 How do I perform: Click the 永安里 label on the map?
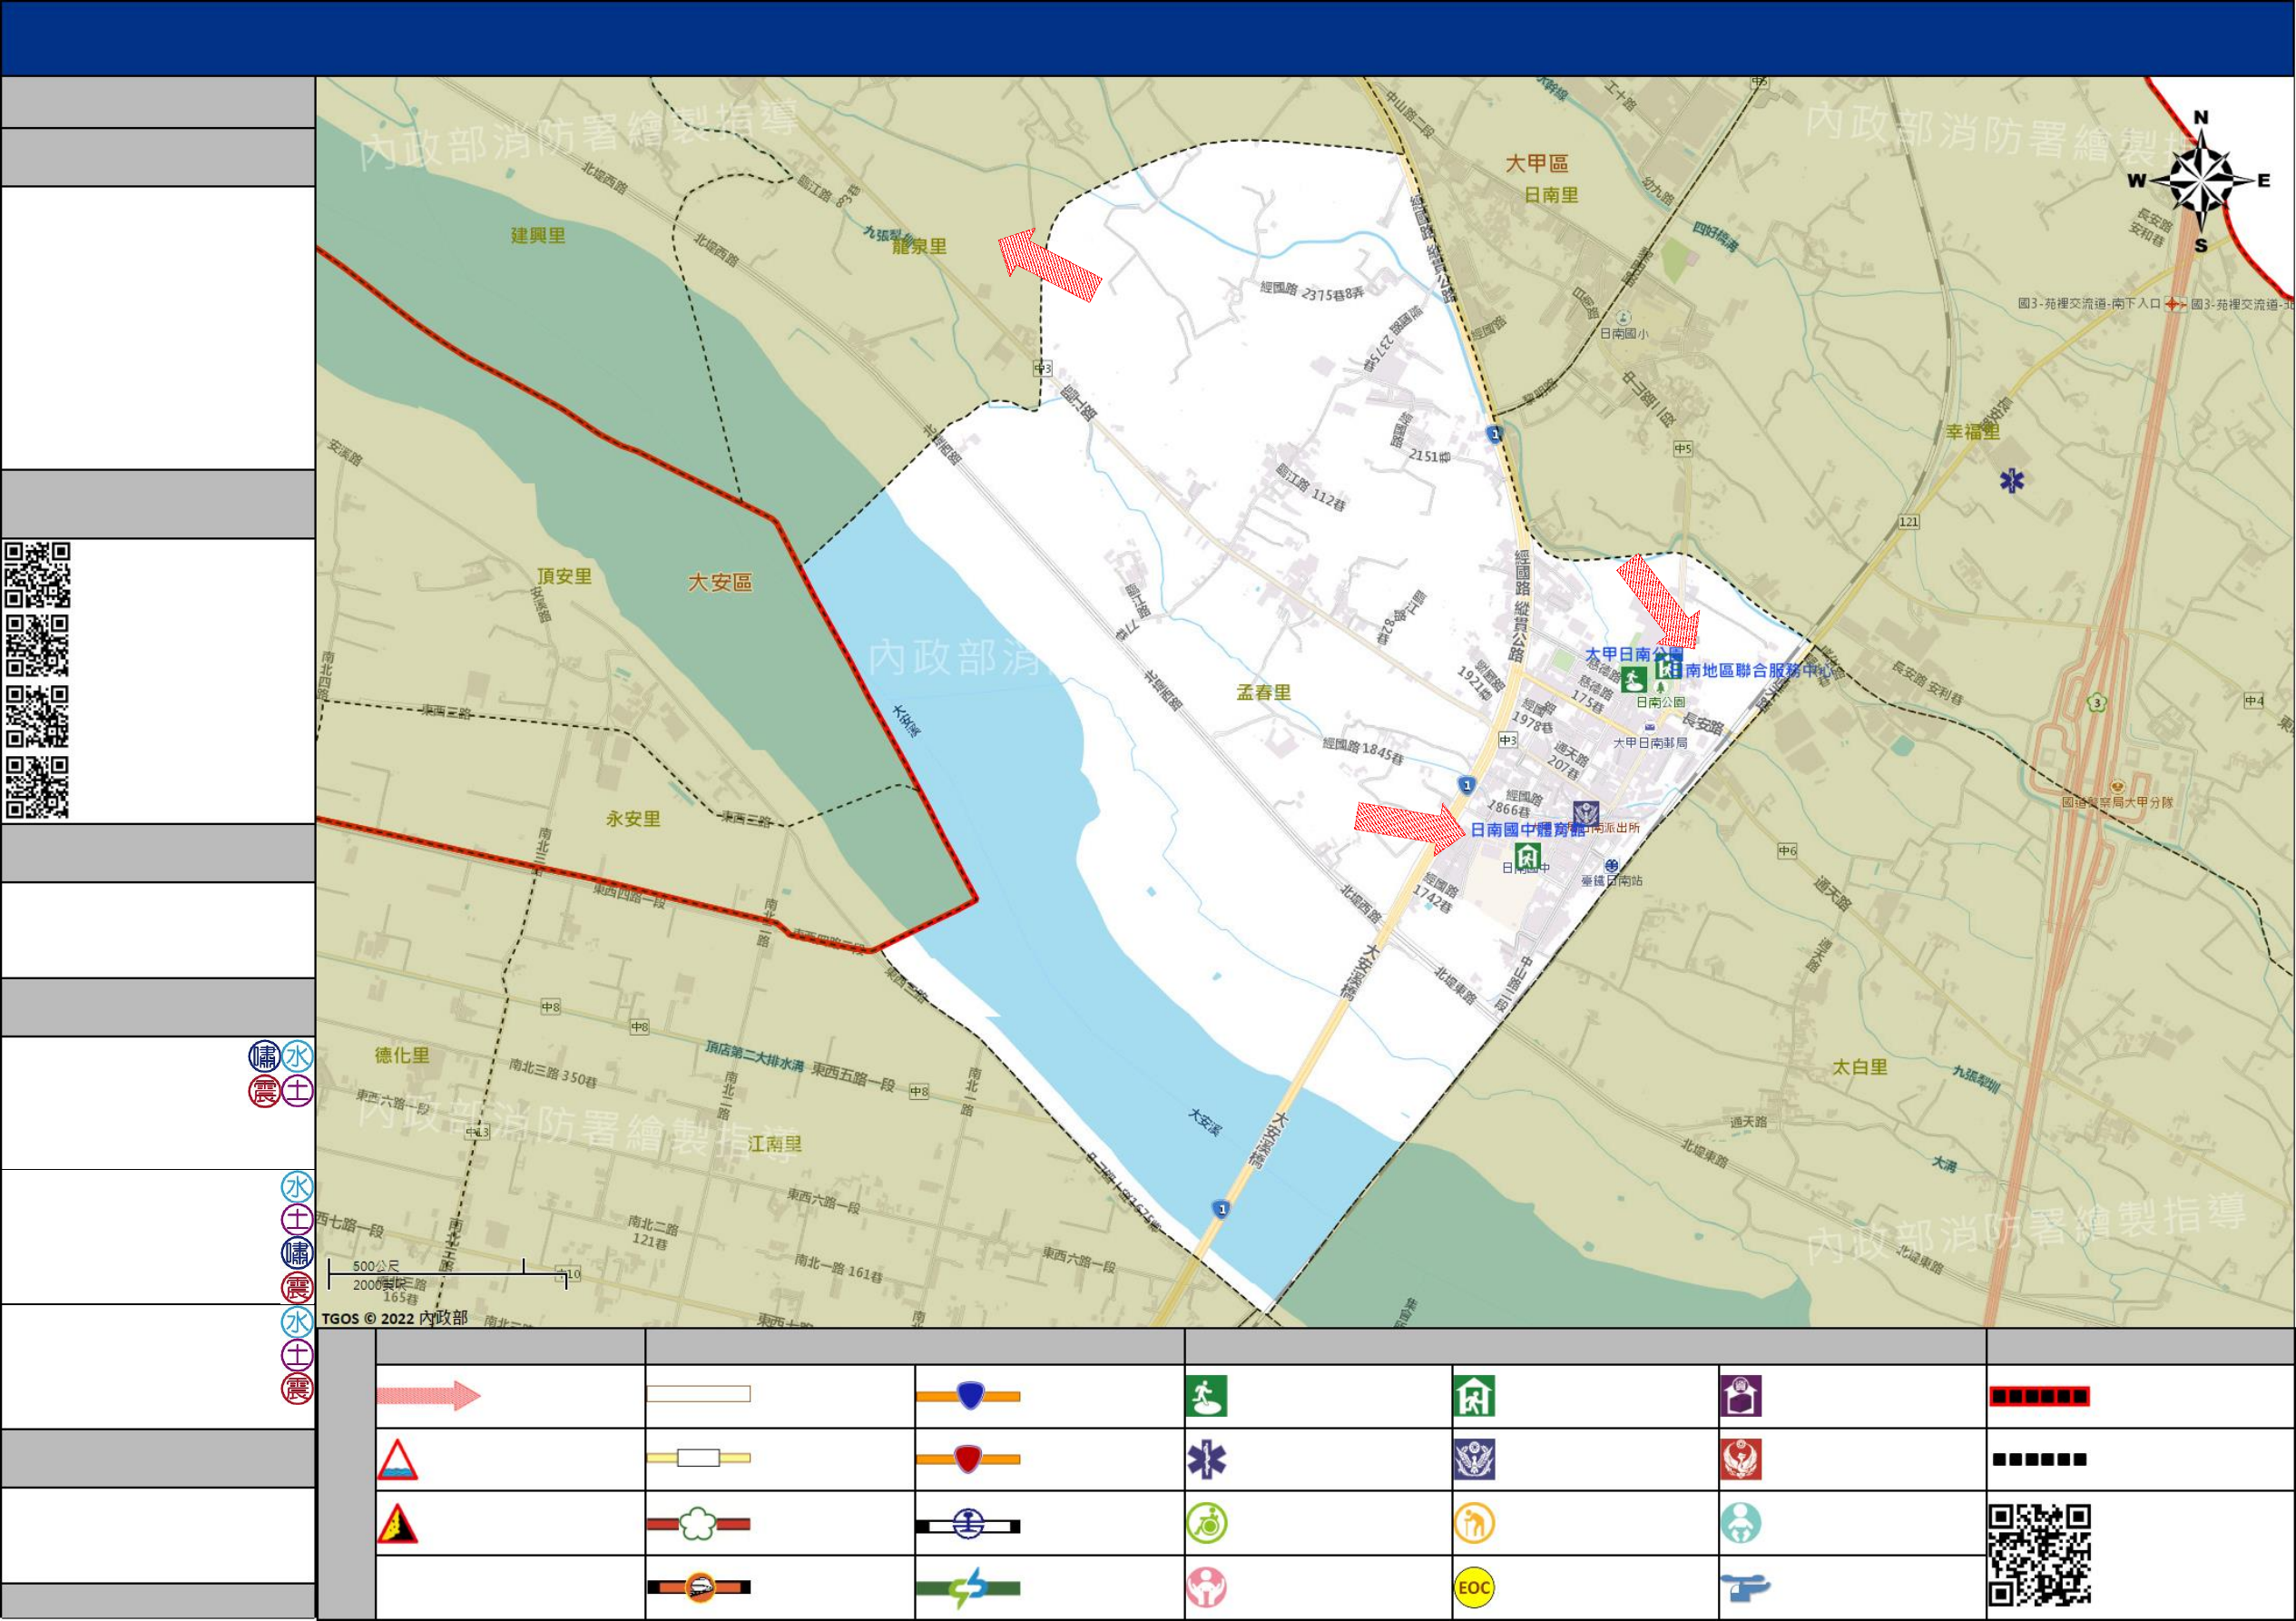click(x=633, y=819)
